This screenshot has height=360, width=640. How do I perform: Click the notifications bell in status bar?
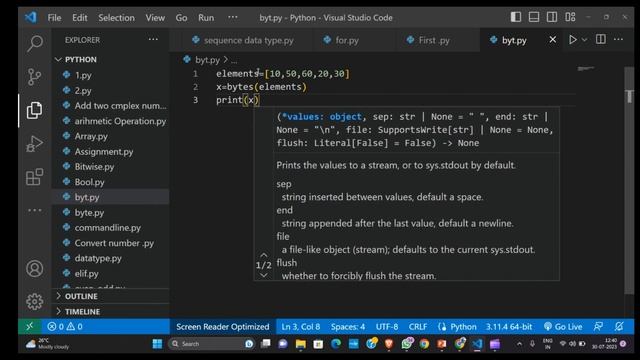[619, 327]
